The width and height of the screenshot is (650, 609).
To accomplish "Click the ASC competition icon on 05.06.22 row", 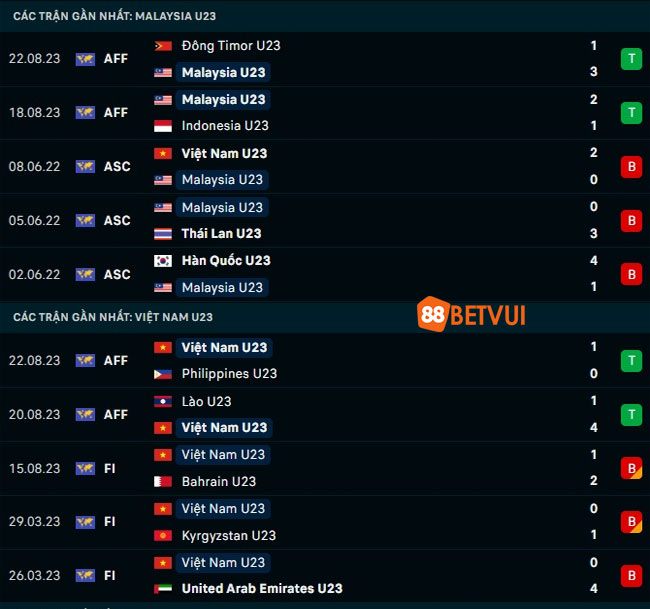I will (85, 221).
